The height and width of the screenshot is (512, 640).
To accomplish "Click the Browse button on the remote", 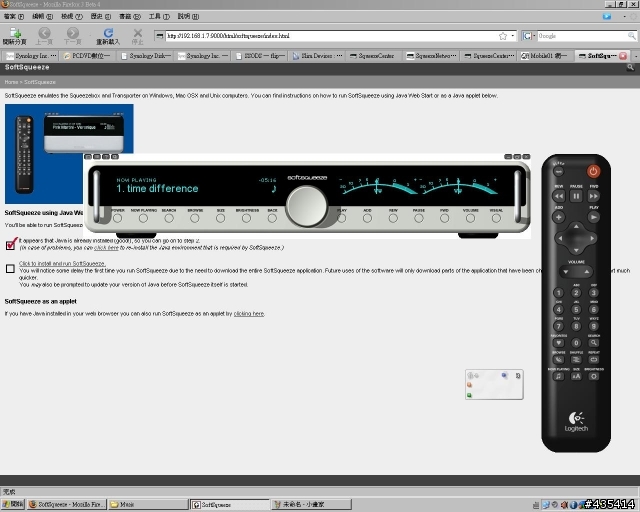I will 558,360.
